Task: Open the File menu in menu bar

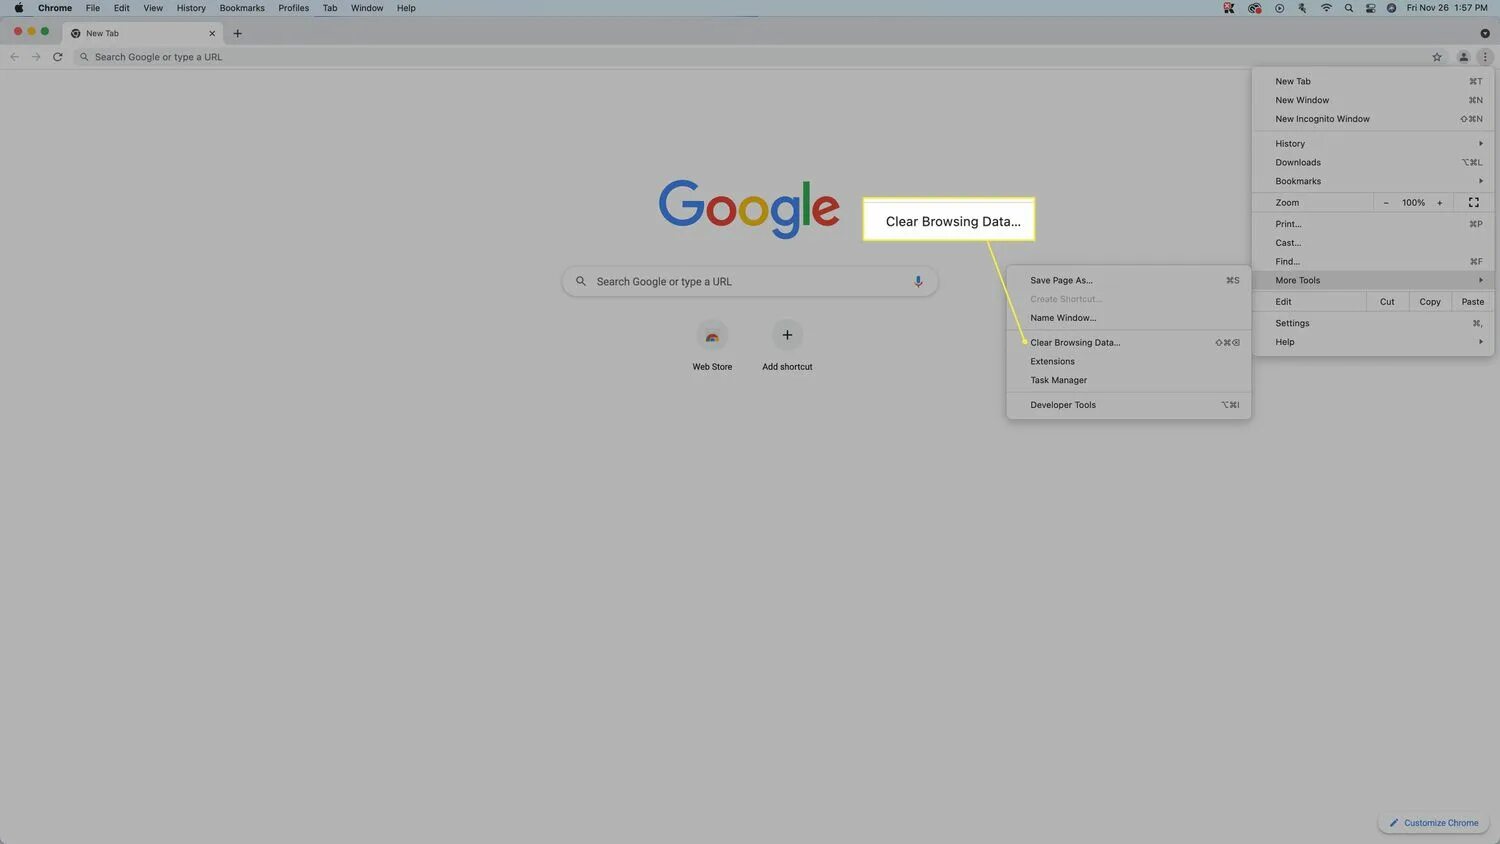Action: pos(93,8)
